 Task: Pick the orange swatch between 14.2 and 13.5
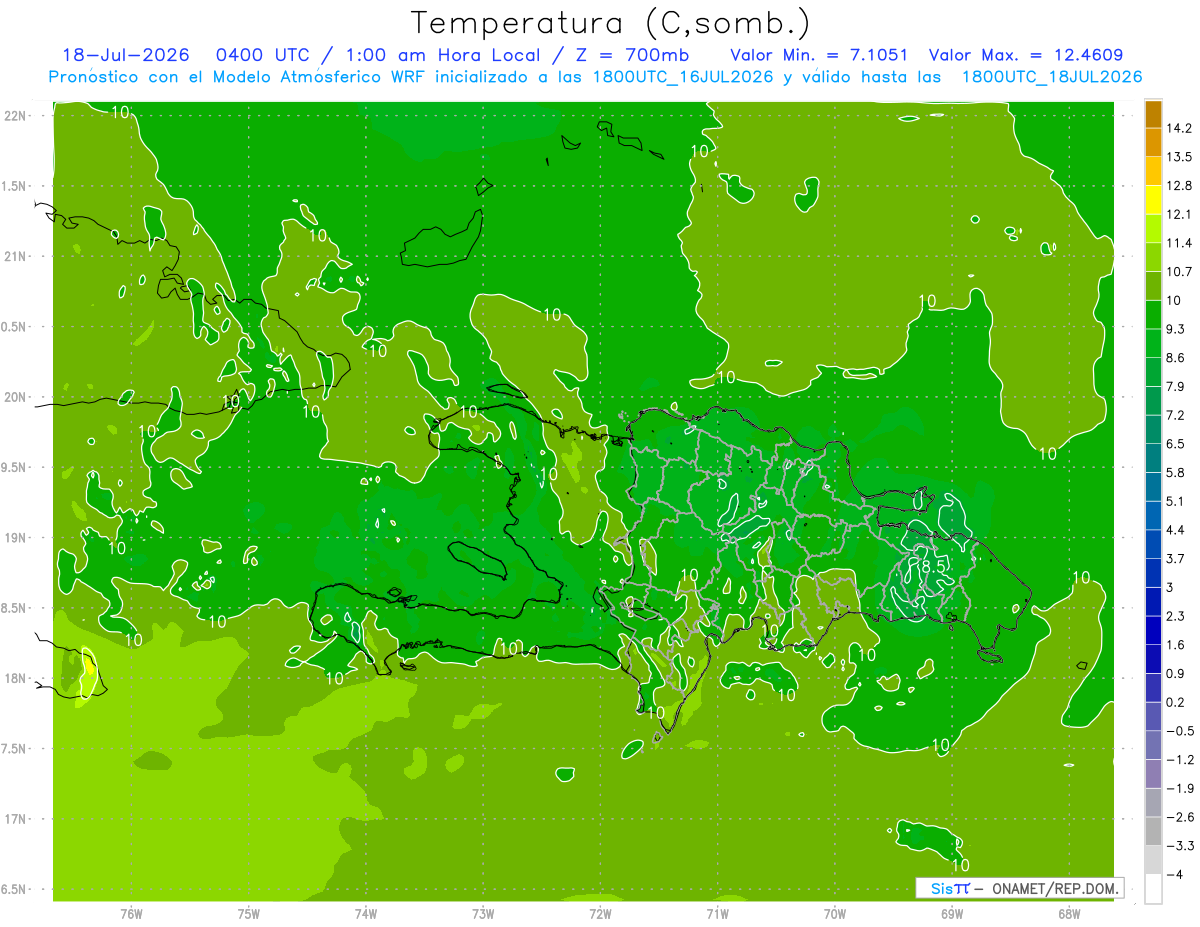[1153, 143]
